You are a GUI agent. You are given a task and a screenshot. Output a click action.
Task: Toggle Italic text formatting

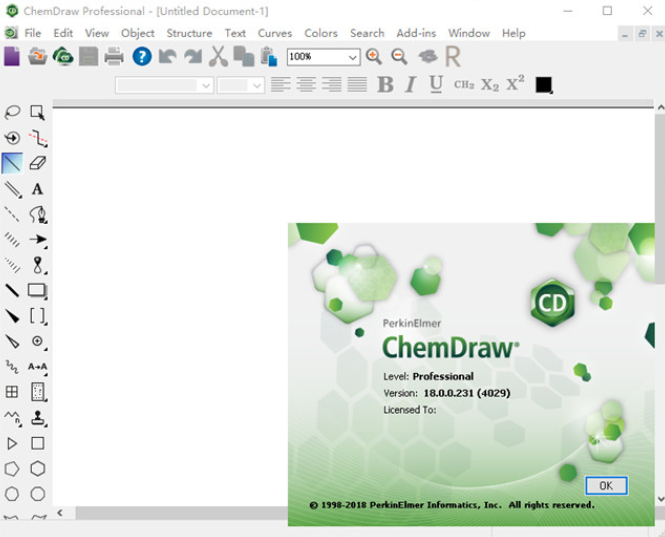point(410,85)
